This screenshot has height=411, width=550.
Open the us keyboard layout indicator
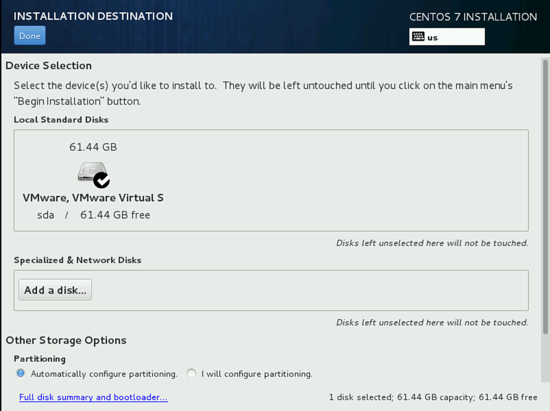point(447,37)
